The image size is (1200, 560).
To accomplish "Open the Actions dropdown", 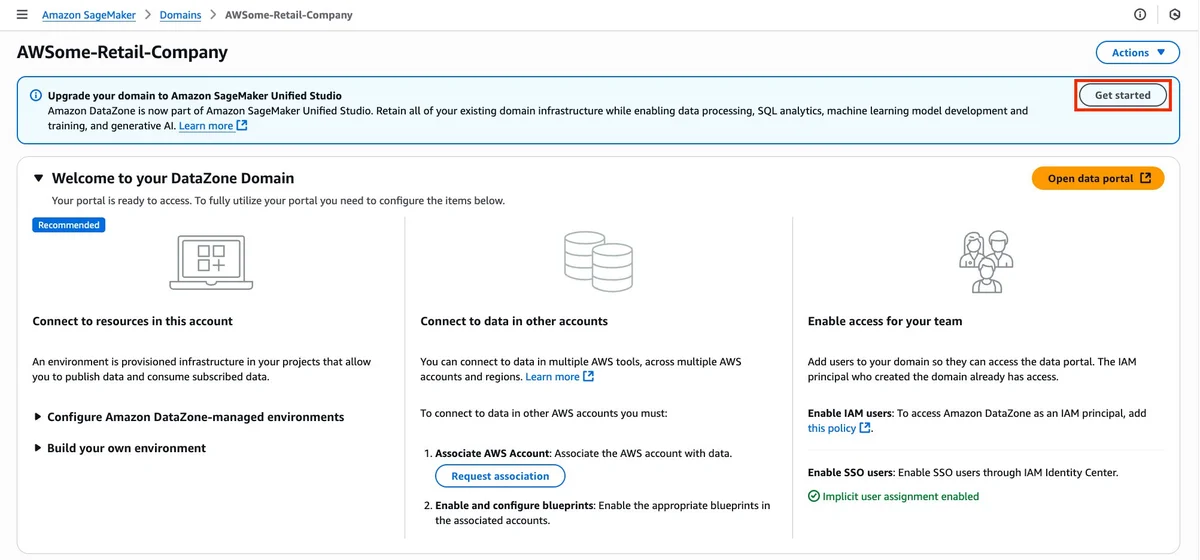I will pyautogui.click(x=1138, y=53).
